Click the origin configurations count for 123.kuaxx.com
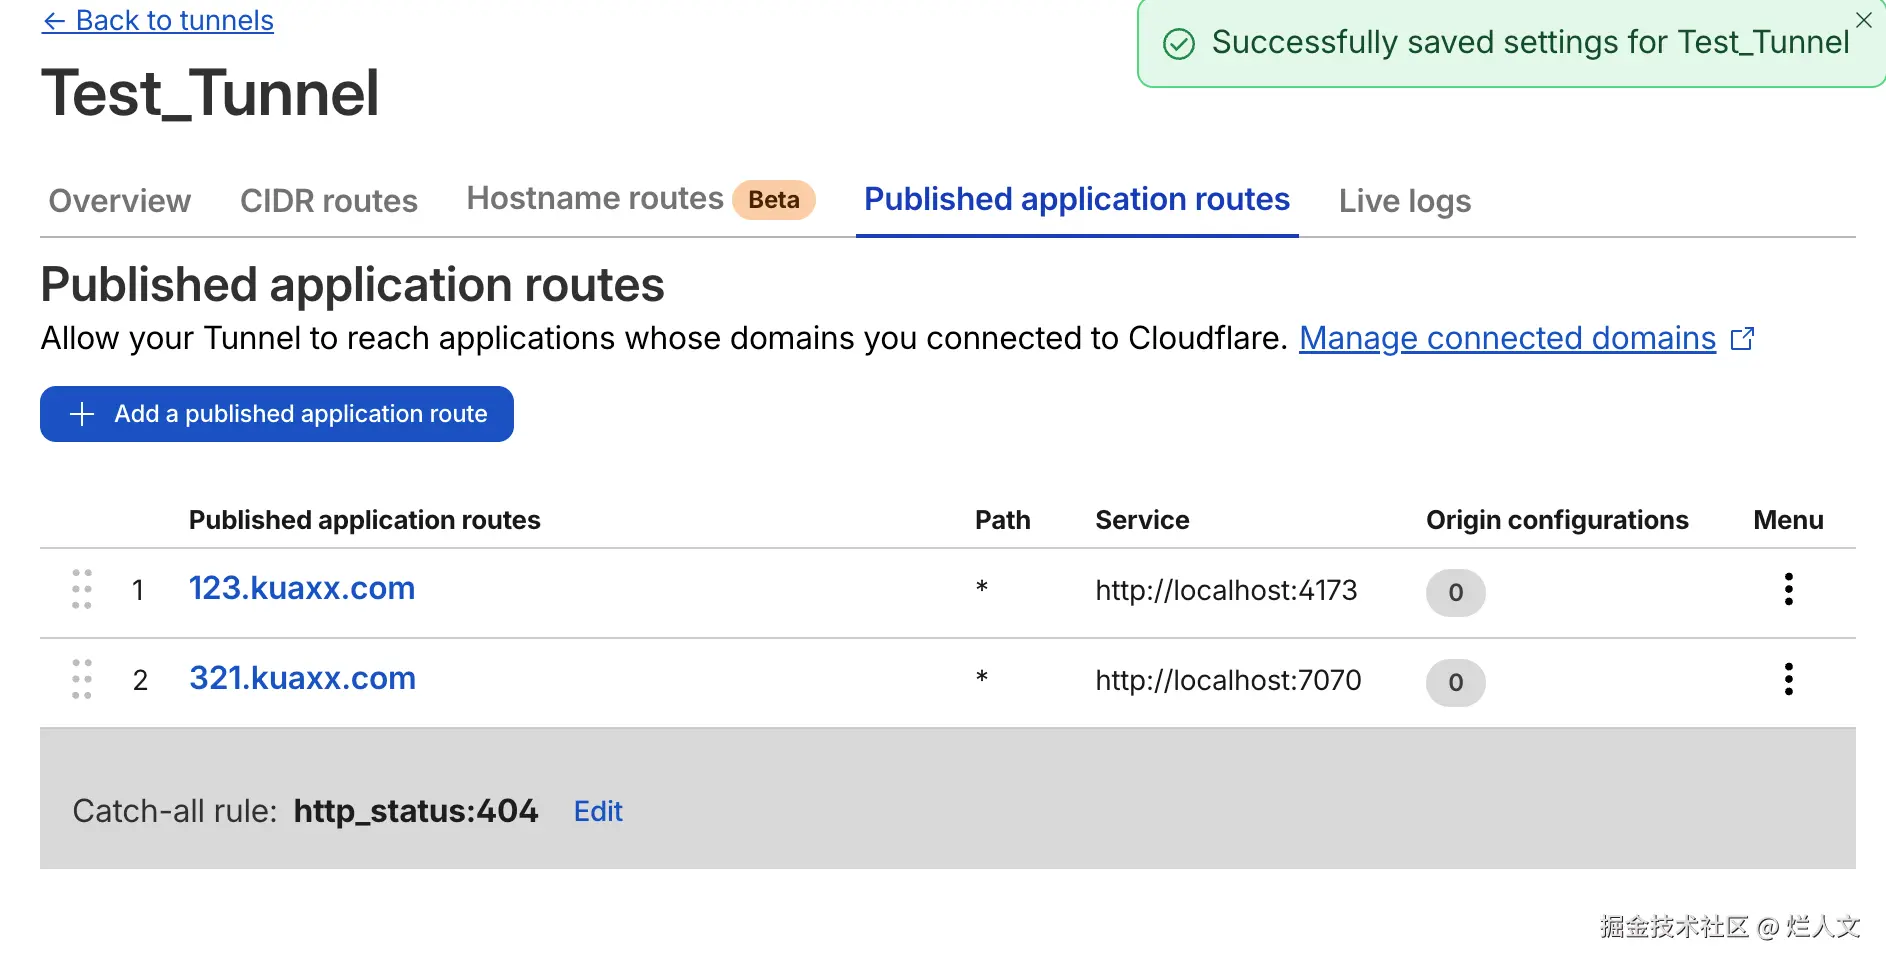 click(x=1455, y=593)
